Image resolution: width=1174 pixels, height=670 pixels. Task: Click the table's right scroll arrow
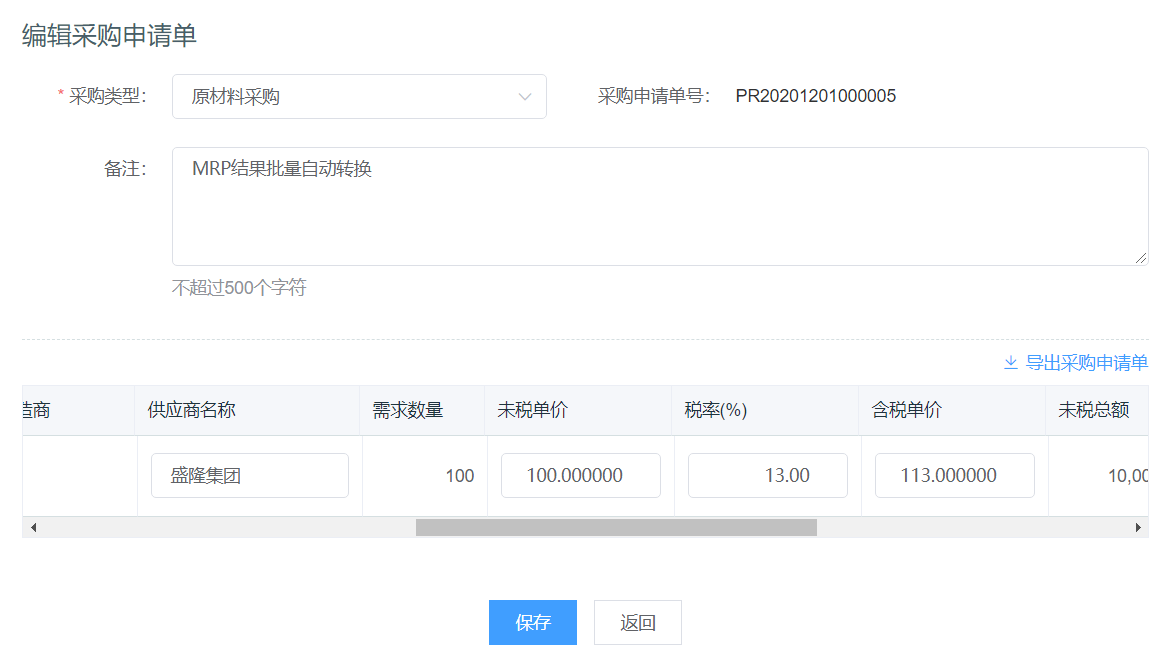coord(1137,527)
